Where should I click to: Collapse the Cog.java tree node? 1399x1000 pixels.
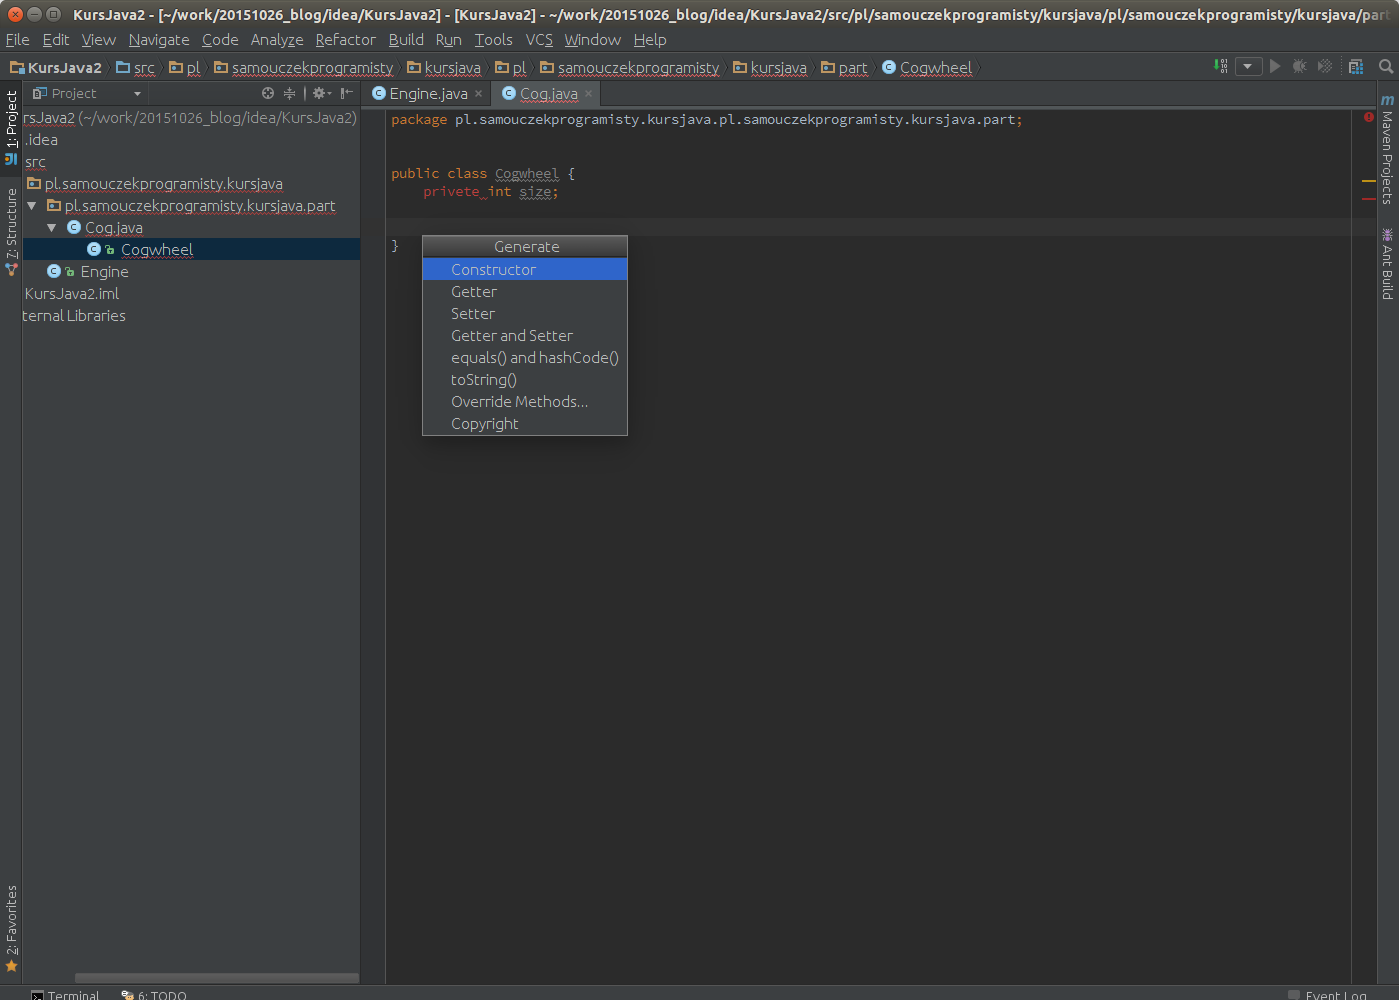[52, 227]
